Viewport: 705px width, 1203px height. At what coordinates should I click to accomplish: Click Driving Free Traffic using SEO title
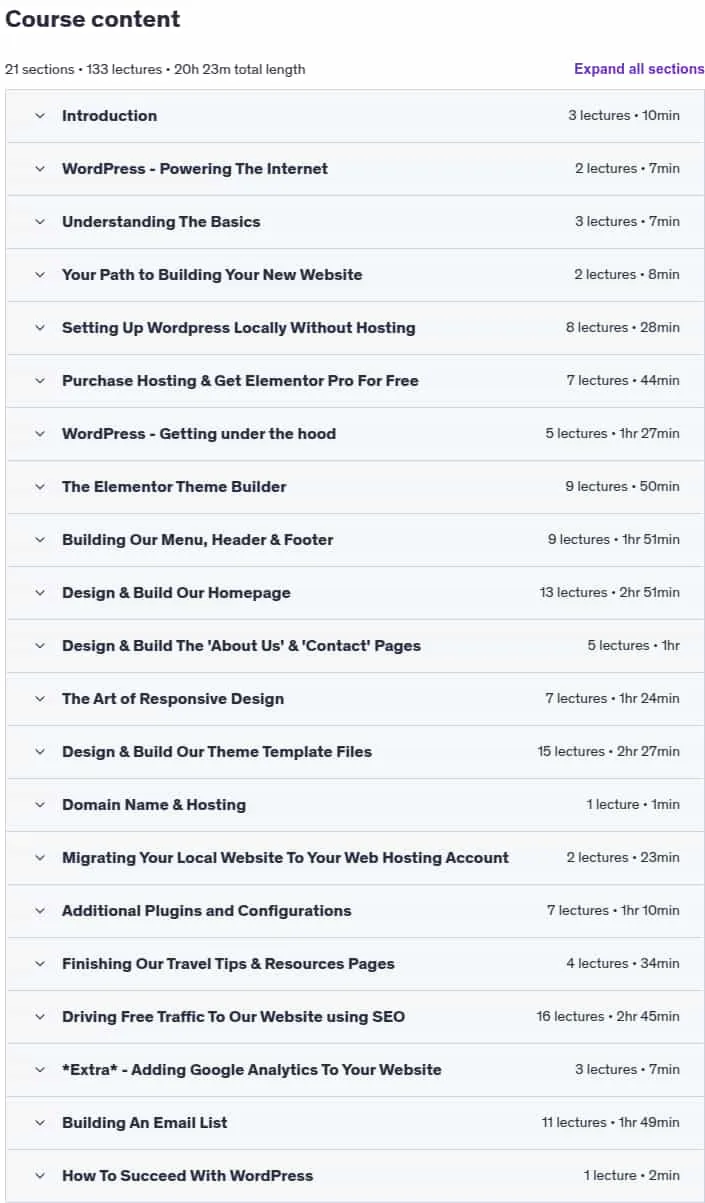click(233, 1017)
